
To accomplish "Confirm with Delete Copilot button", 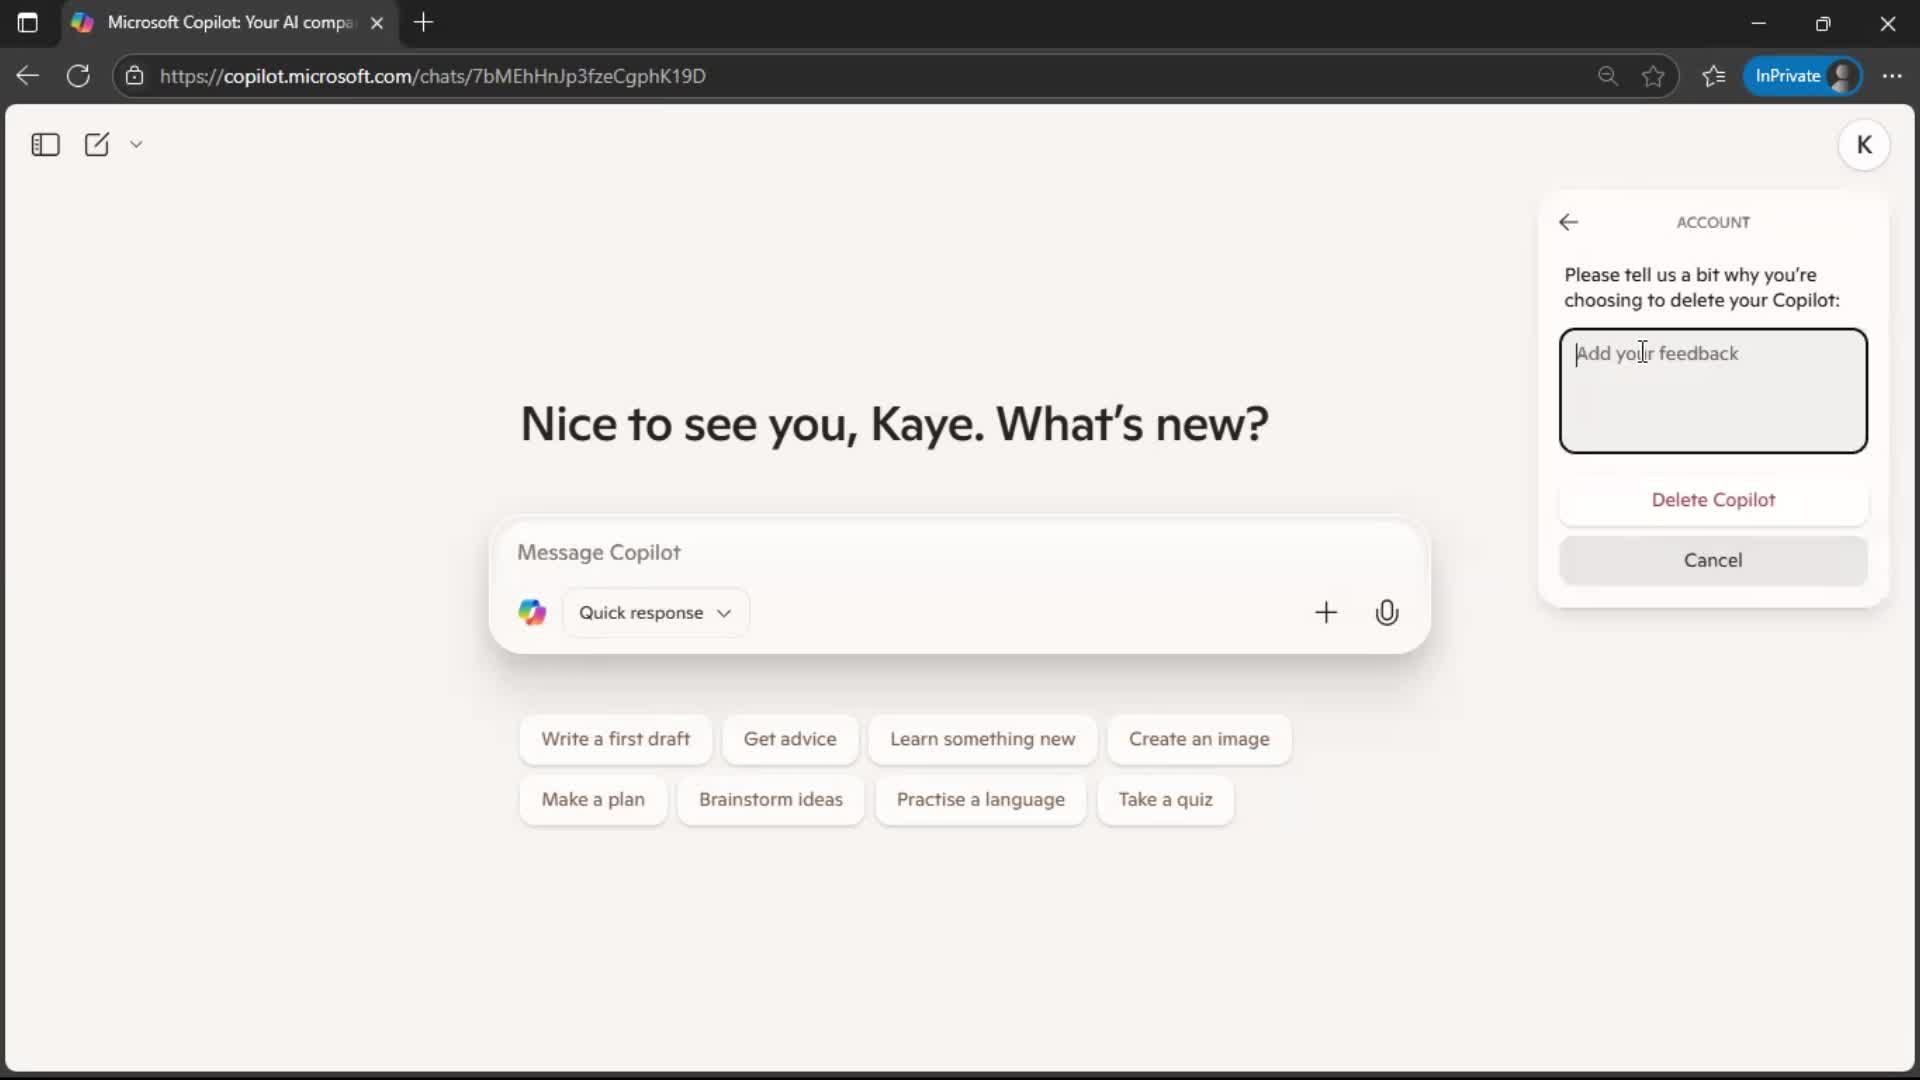I will tap(1713, 500).
